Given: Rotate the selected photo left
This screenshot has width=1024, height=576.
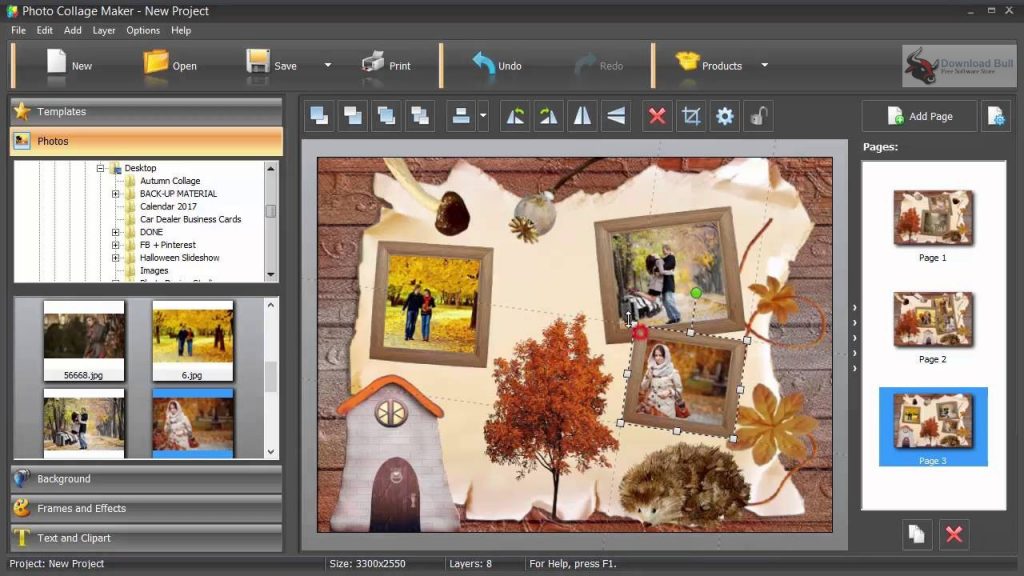Looking at the screenshot, I should pos(515,116).
